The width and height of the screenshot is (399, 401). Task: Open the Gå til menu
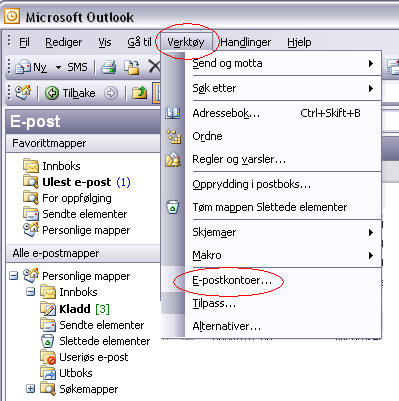click(139, 42)
